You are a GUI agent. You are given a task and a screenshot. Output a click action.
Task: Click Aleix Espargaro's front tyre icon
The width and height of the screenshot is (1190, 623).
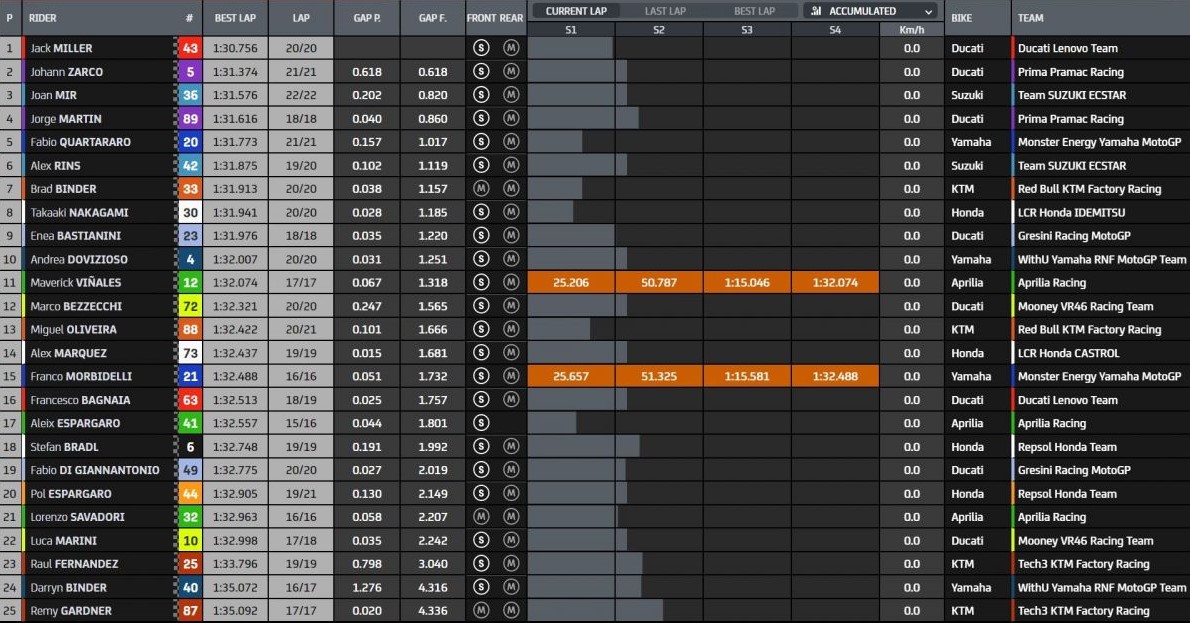pyautogui.click(x=481, y=423)
